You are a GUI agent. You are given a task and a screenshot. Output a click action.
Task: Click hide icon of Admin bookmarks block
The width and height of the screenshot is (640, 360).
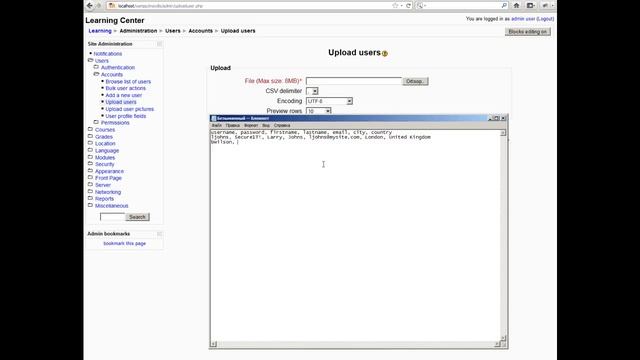[160, 234]
